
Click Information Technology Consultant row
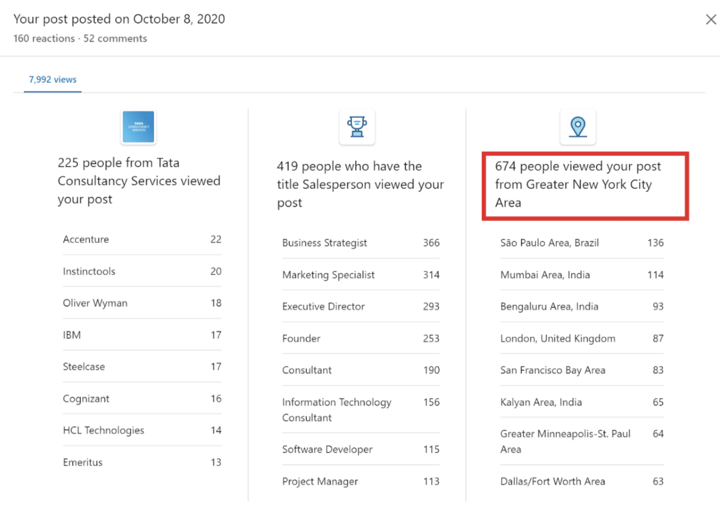(360, 410)
